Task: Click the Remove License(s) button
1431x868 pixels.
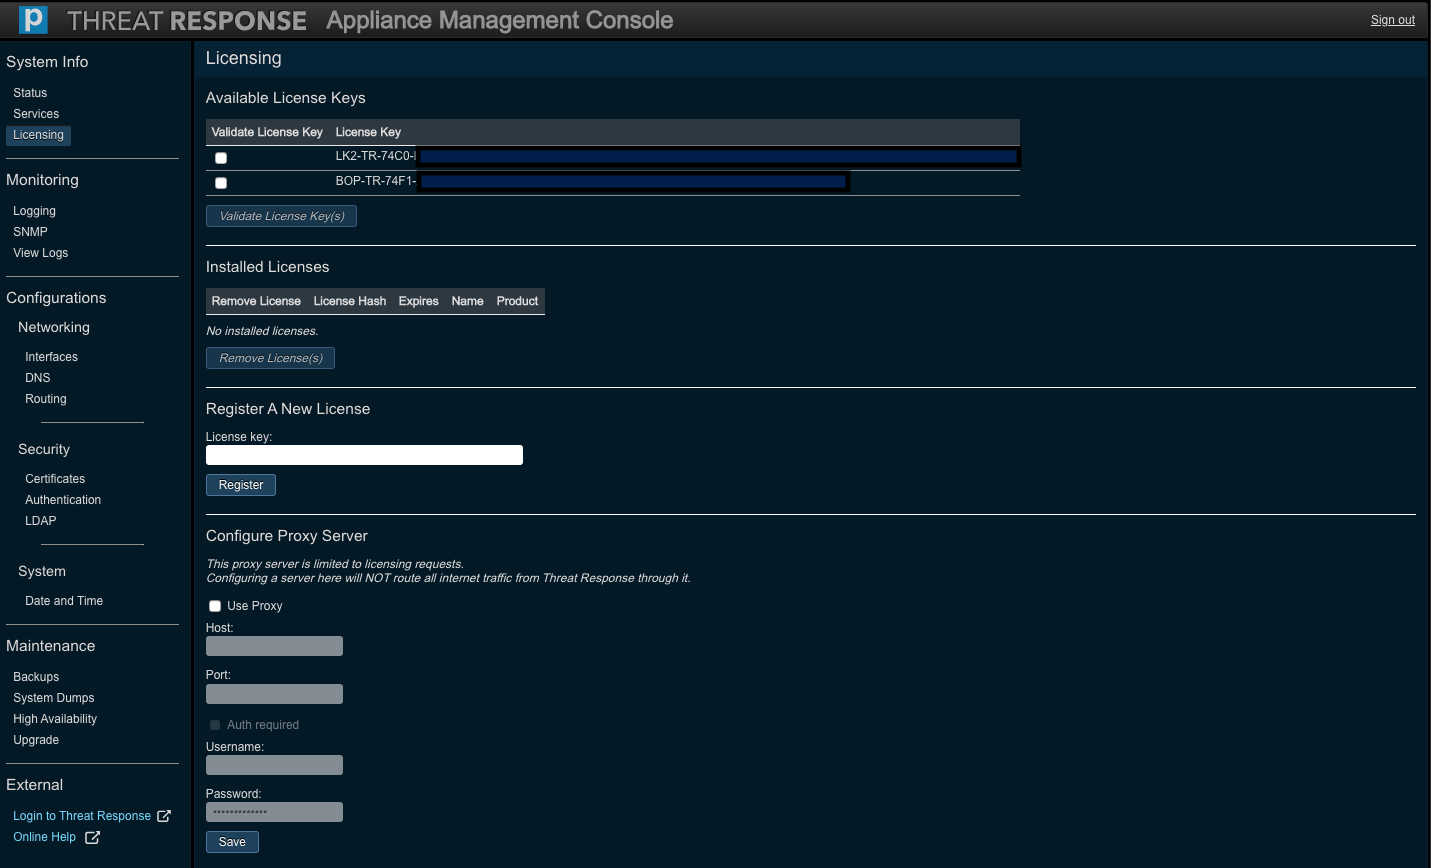Action: (270, 358)
